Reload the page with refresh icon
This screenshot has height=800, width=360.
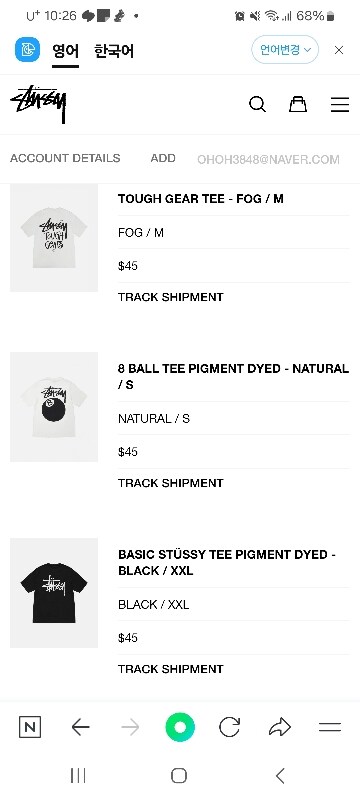229,727
